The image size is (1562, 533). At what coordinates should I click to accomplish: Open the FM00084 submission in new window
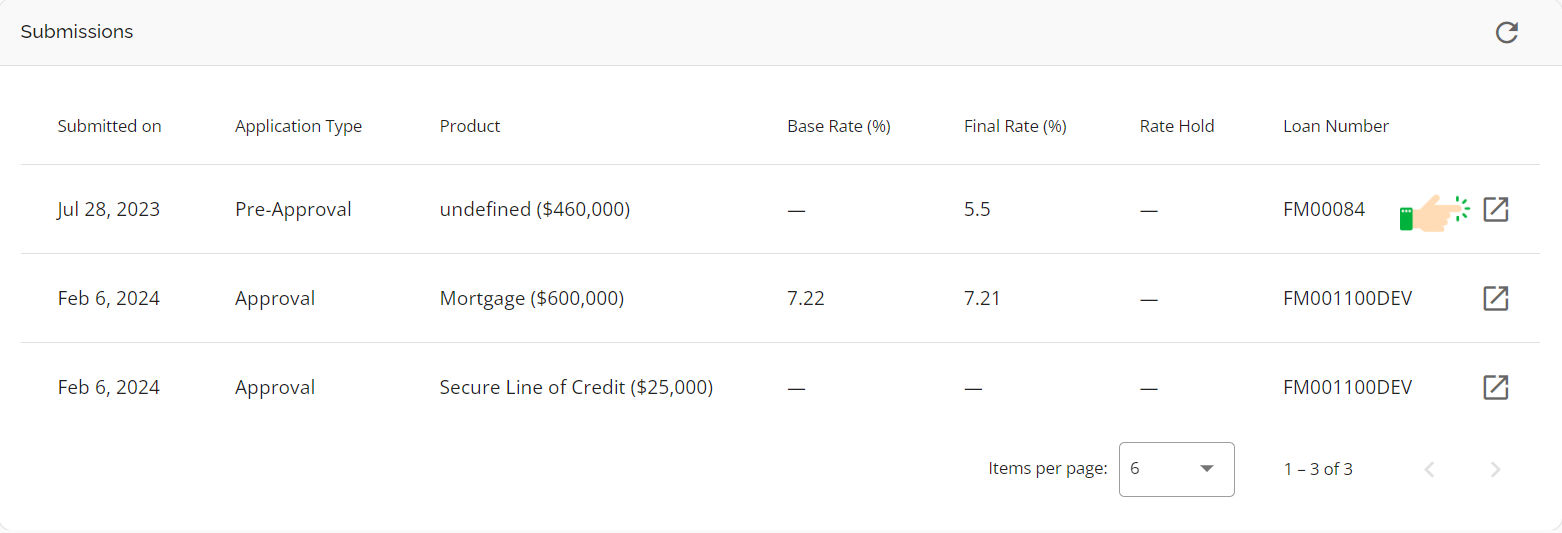[x=1495, y=210]
